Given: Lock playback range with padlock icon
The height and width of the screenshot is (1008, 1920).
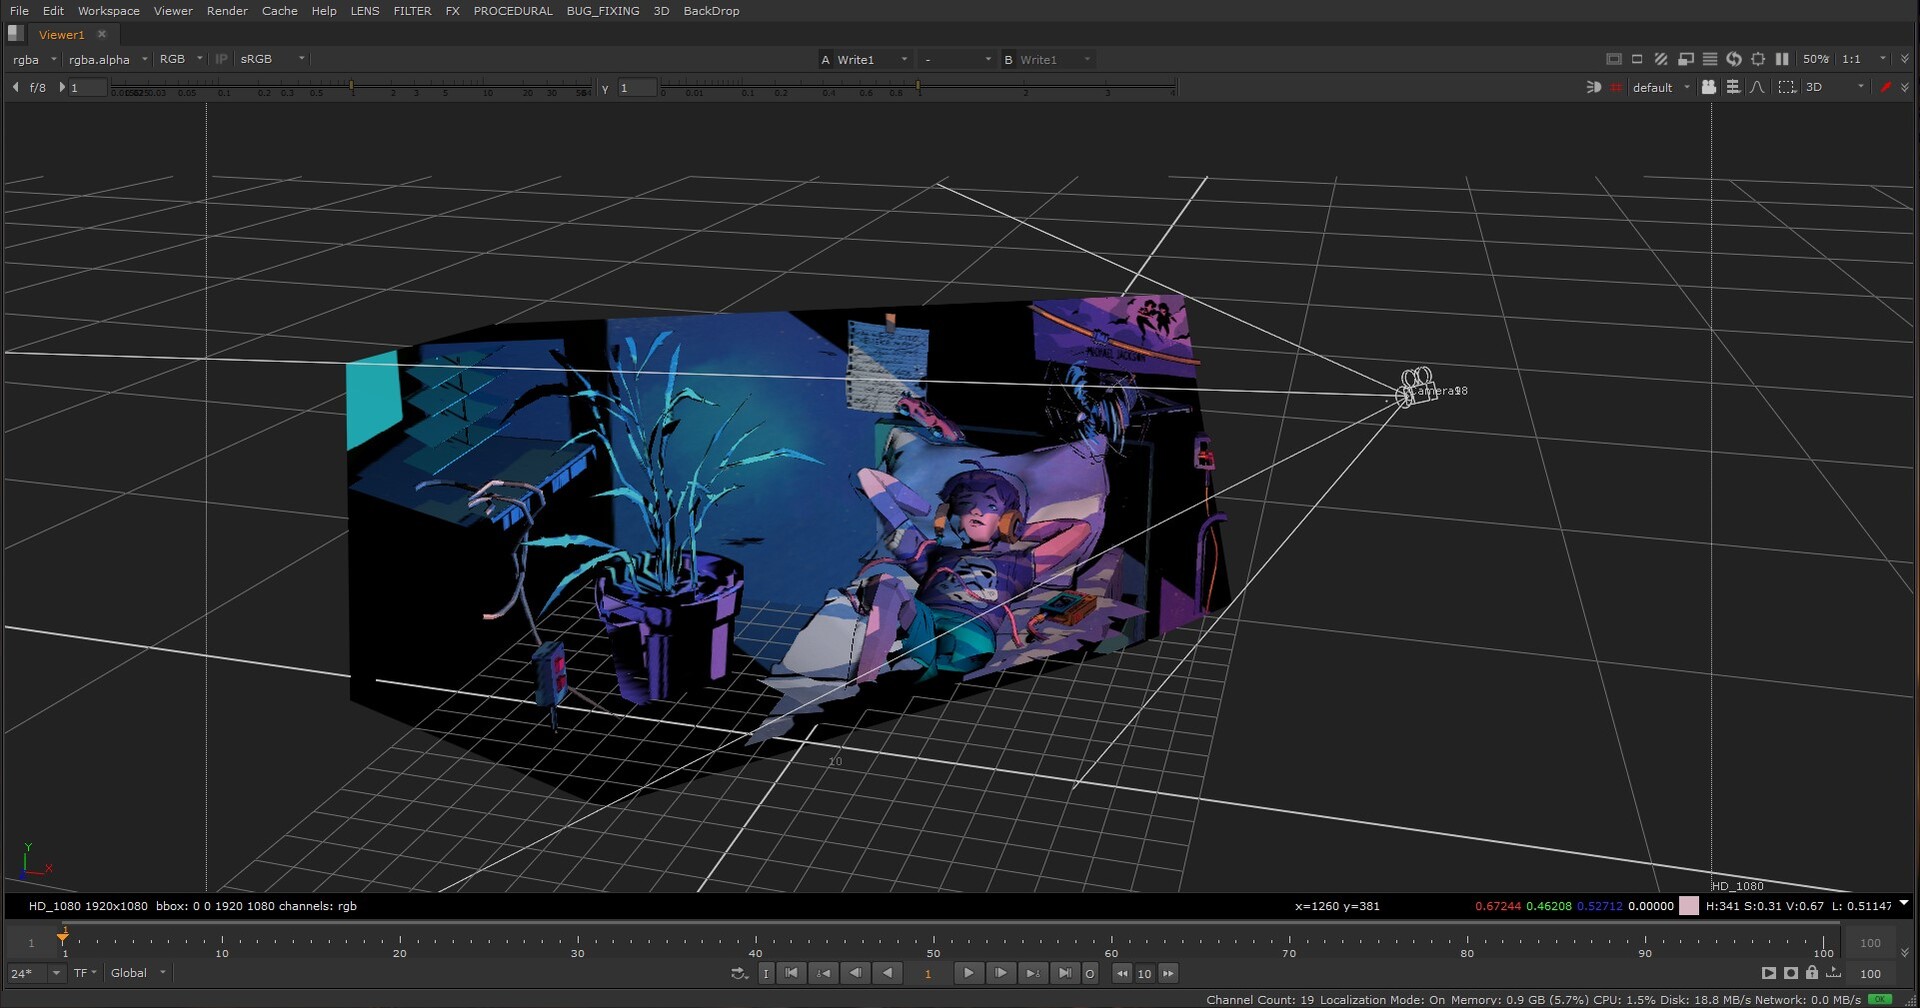Looking at the screenshot, I should pyautogui.click(x=1812, y=972).
